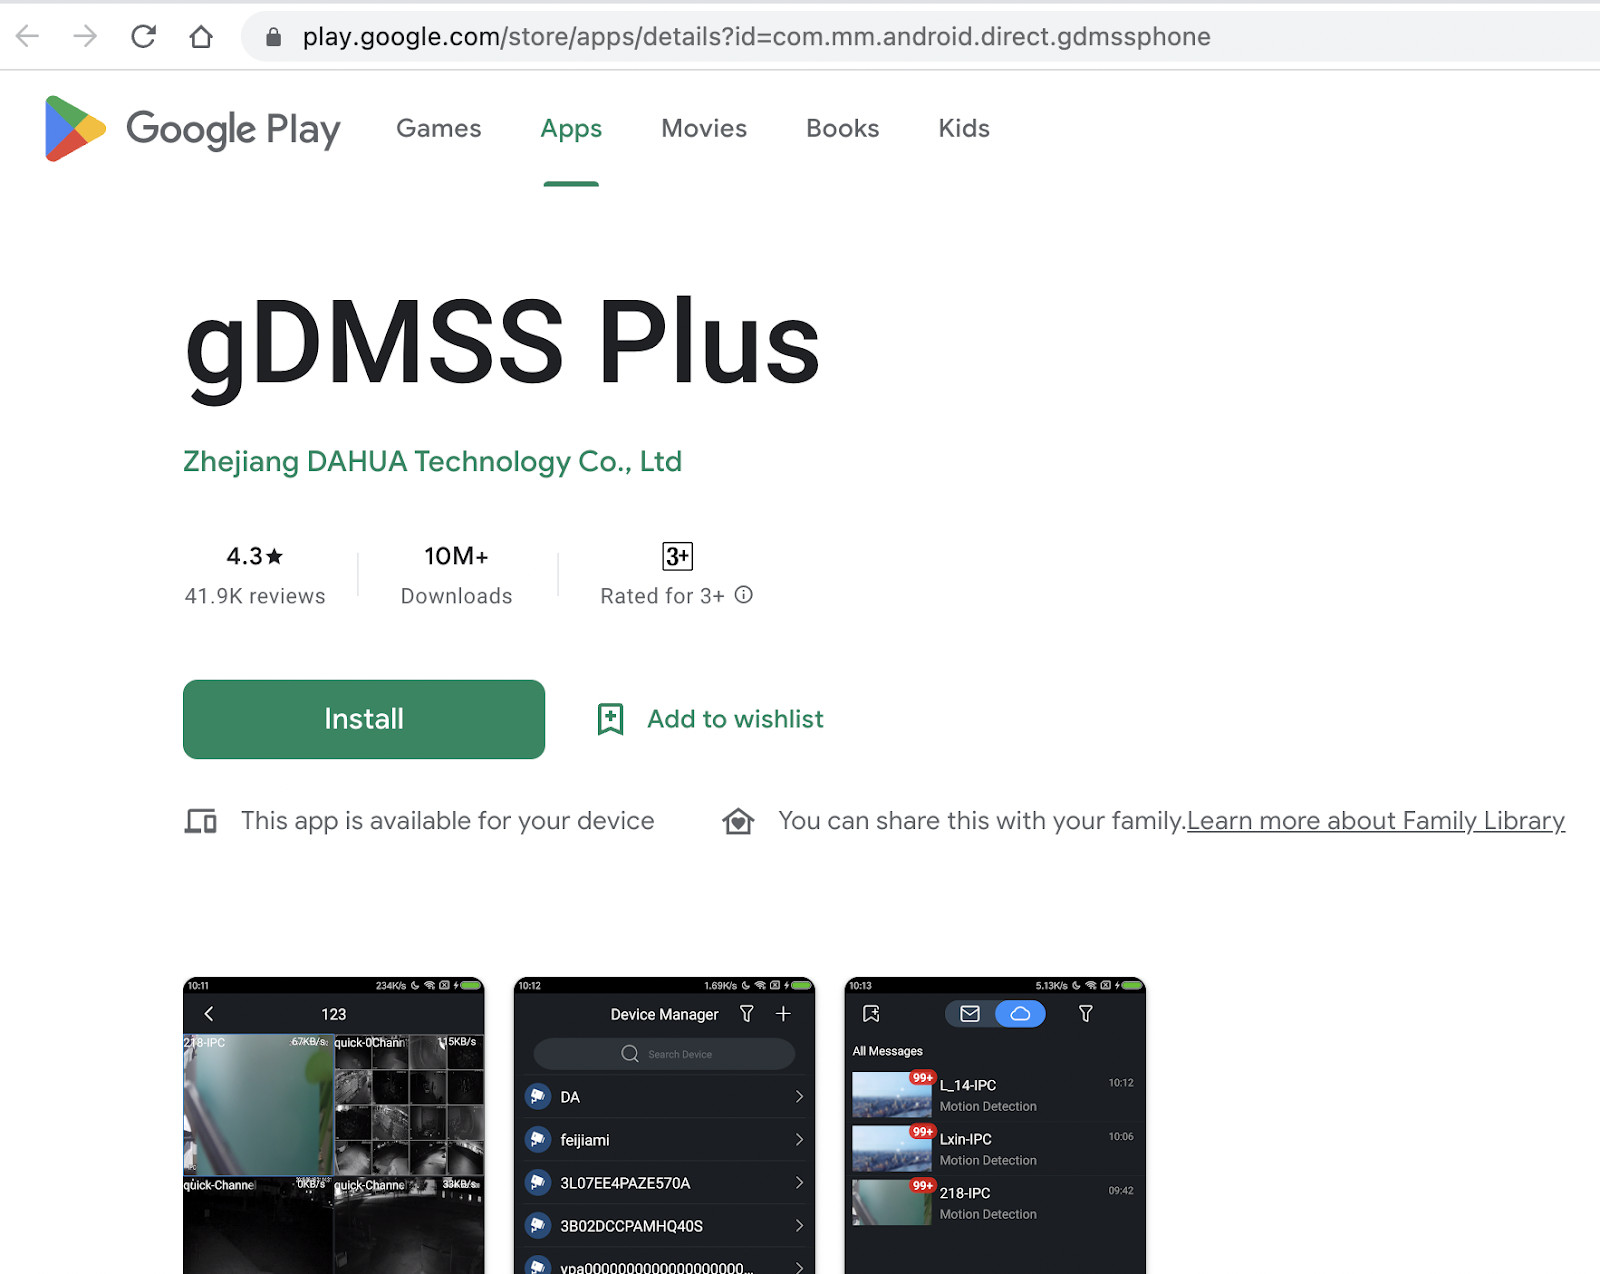The height and width of the screenshot is (1274, 1600).
Task: Open the Lxin-IPC motion detection message
Action: (x=995, y=1149)
